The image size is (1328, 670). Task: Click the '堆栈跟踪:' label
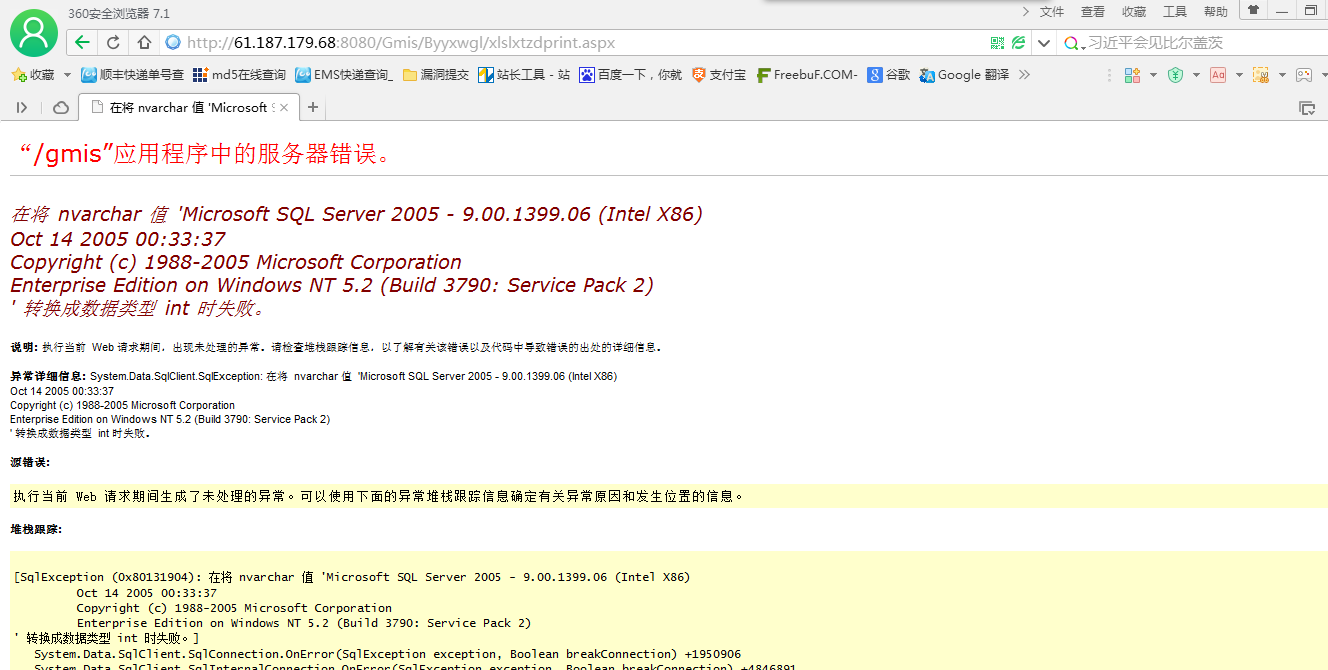tap(36, 529)
